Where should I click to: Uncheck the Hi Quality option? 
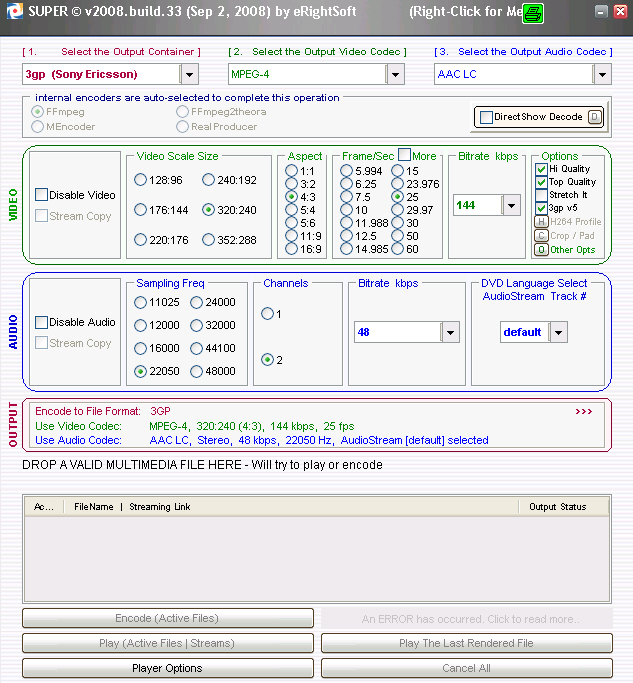(x=541, y=169)
